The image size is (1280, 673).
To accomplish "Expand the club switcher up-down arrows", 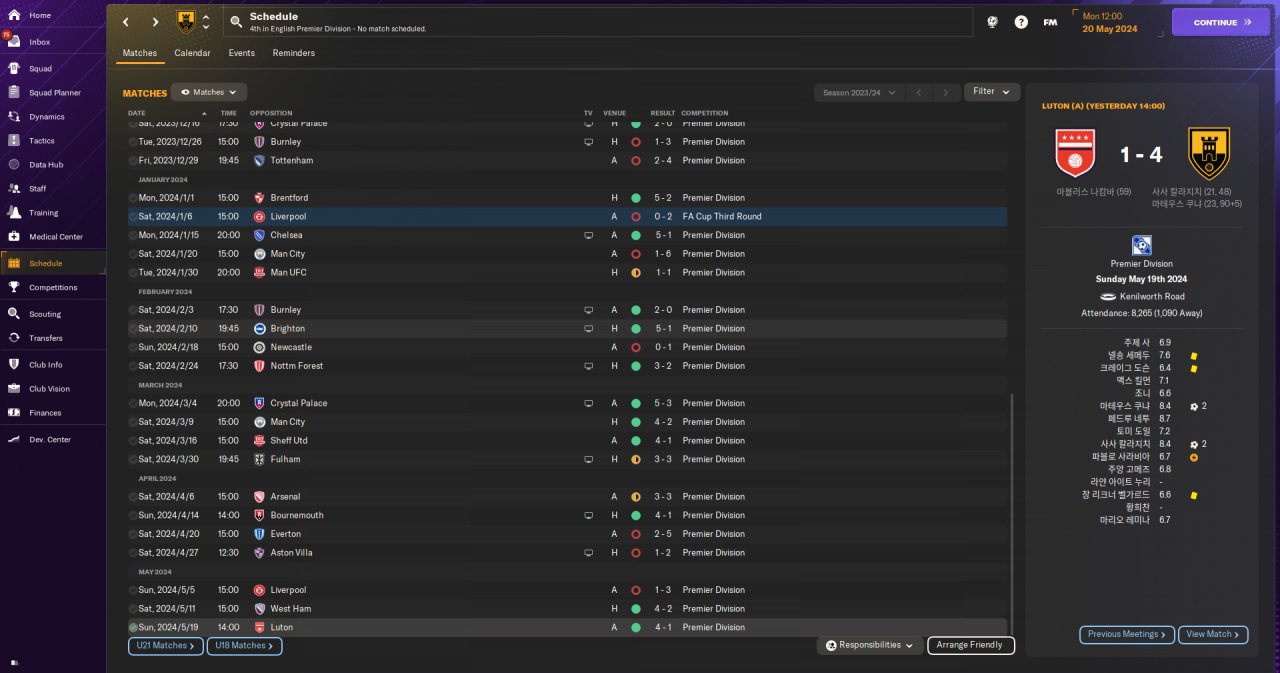I will [x=206, y=22].
